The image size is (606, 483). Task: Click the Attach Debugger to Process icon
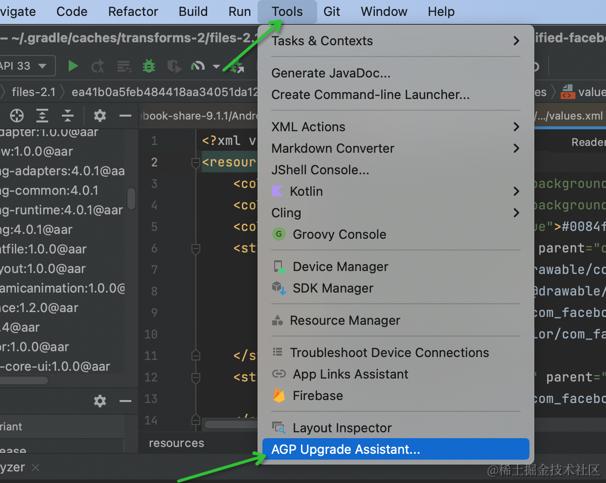237,68
